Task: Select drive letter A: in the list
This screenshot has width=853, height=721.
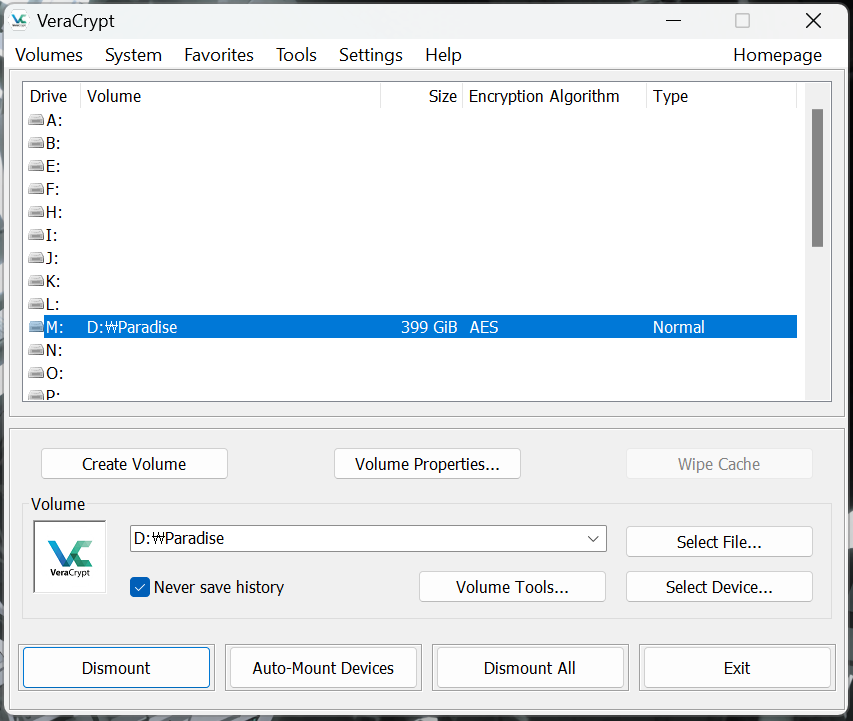Action: coord(54,120)
